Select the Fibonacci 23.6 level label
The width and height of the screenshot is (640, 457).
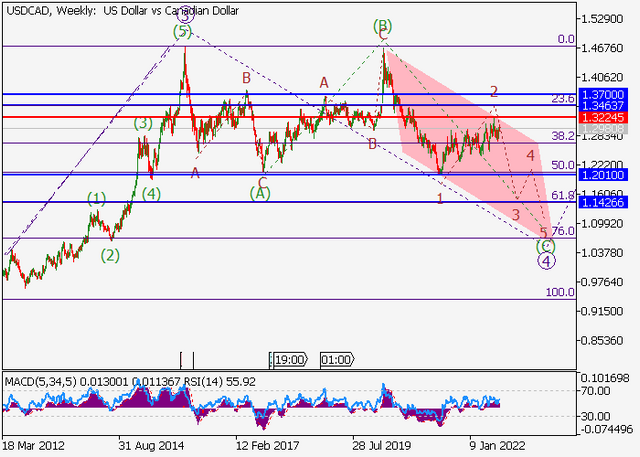pyautogui.click(x=563, y=99)
